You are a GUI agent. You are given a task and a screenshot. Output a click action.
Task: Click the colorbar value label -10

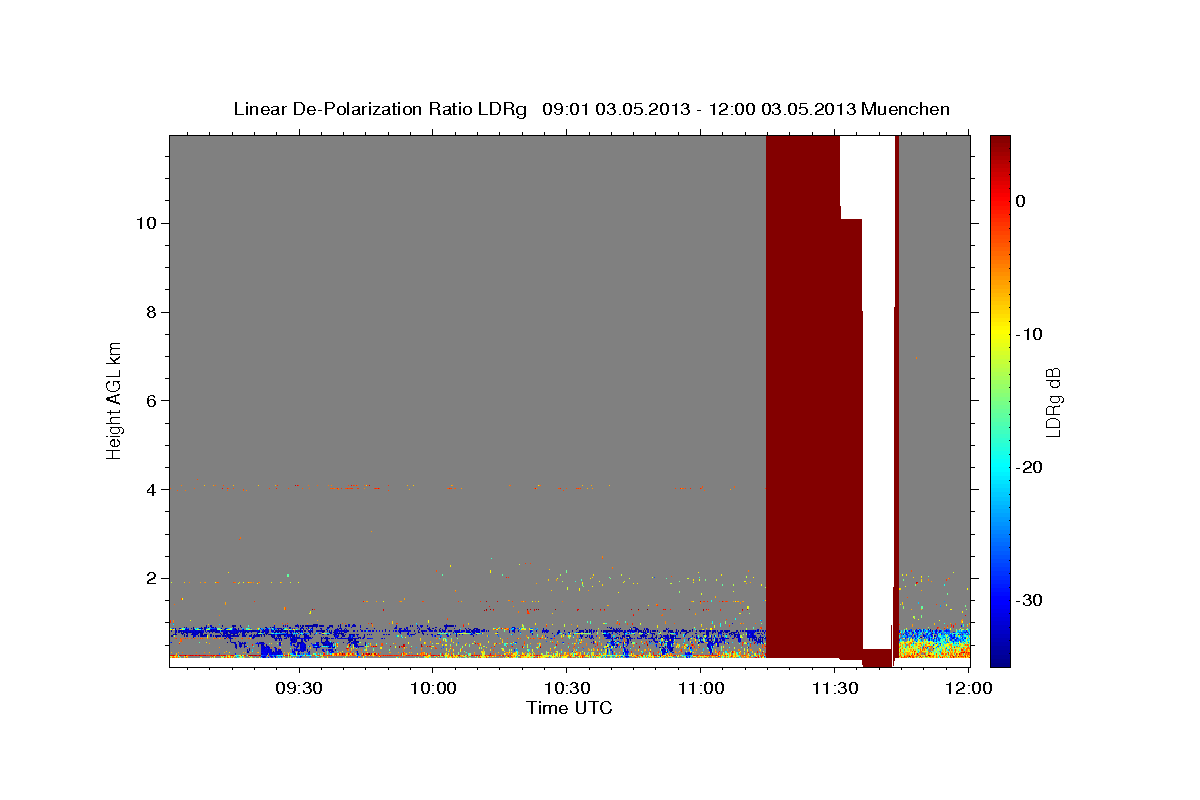tap(1030, 334)
